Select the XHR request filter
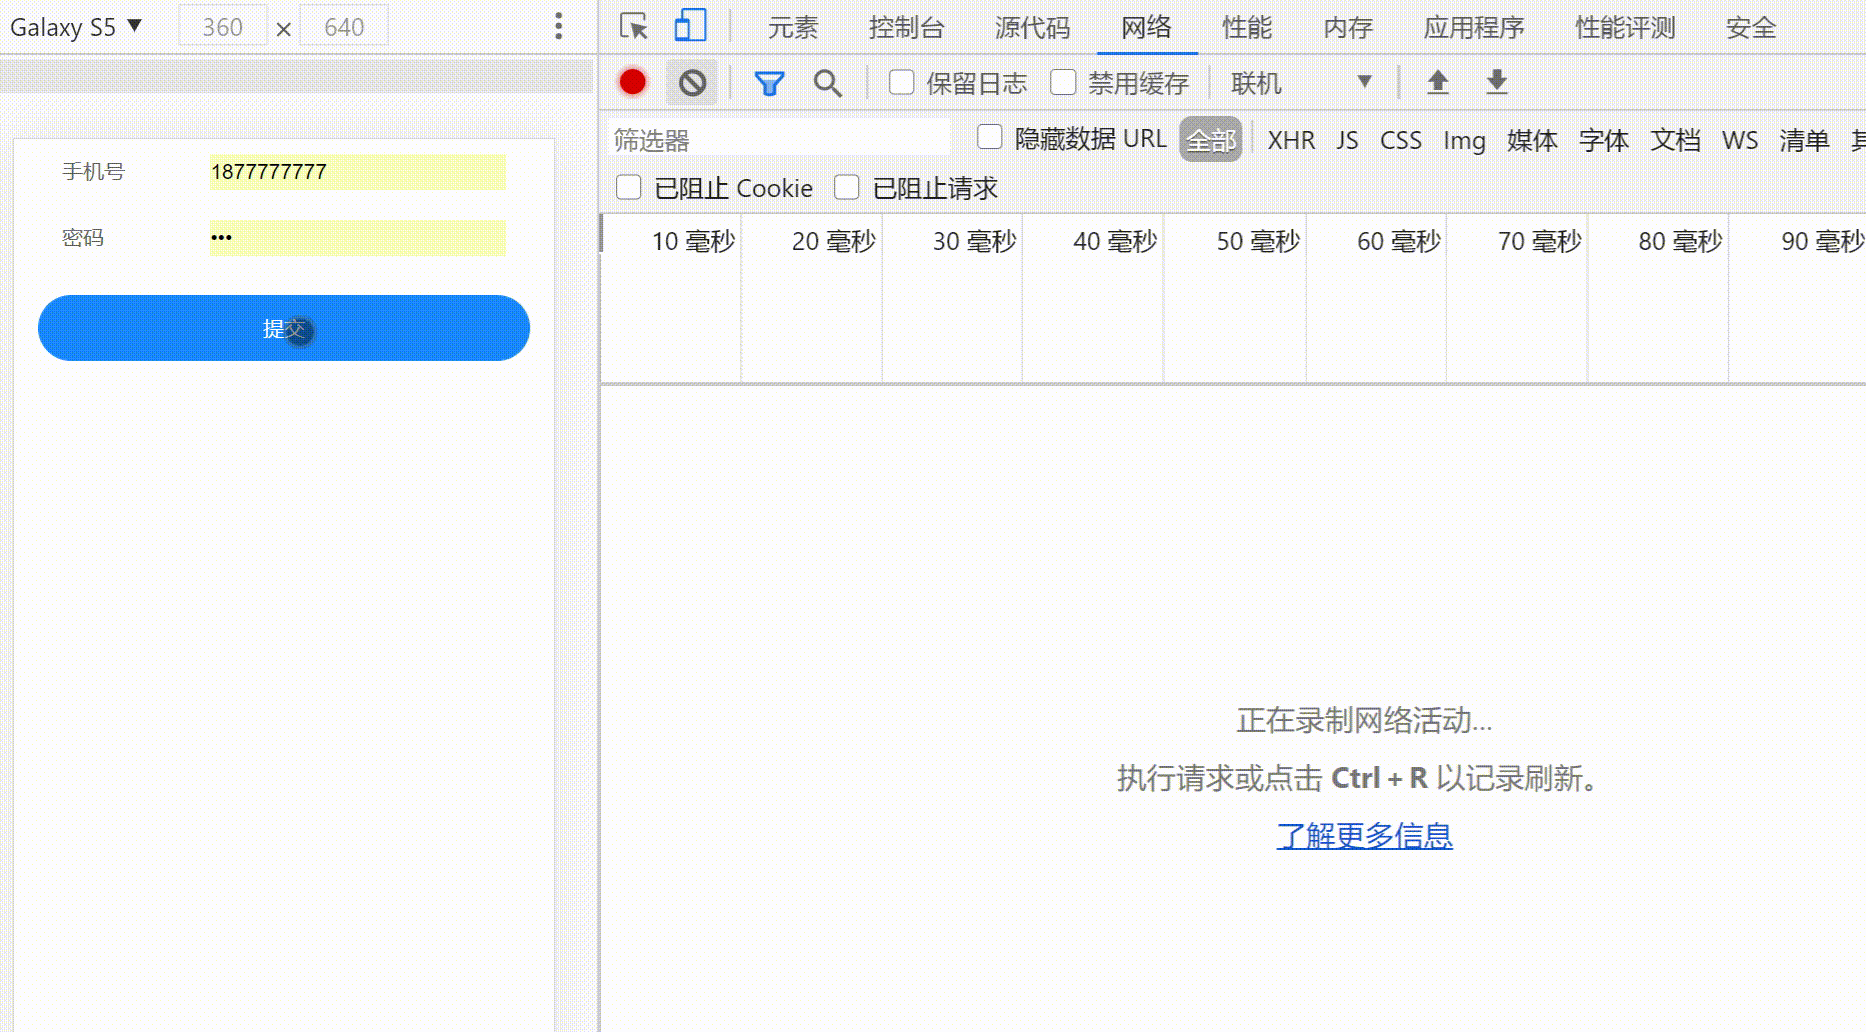Viewport: 1866px width, 1032px height. [1292, 141]
